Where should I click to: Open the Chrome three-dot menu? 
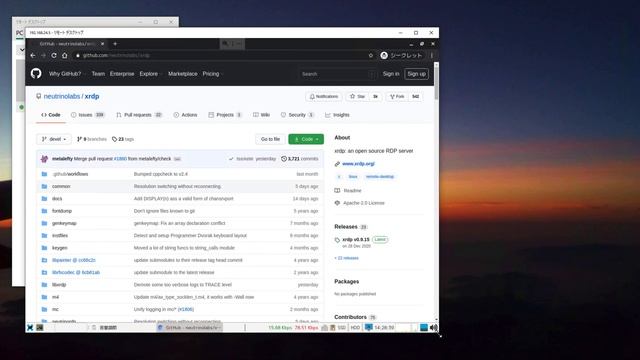pos(431,56)
